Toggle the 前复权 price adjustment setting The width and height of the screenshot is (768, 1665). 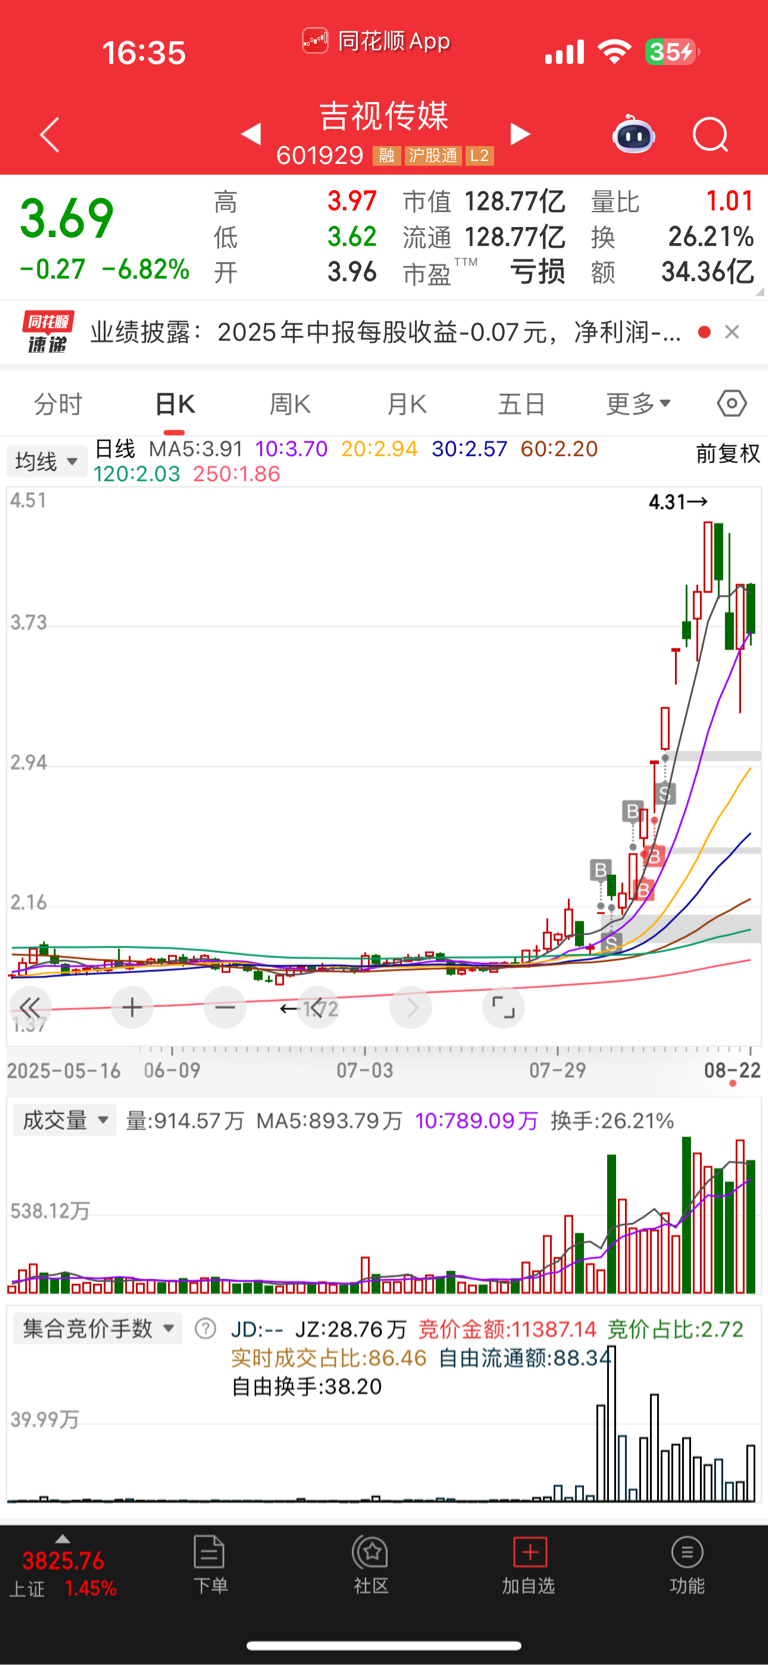coord(728,454)
